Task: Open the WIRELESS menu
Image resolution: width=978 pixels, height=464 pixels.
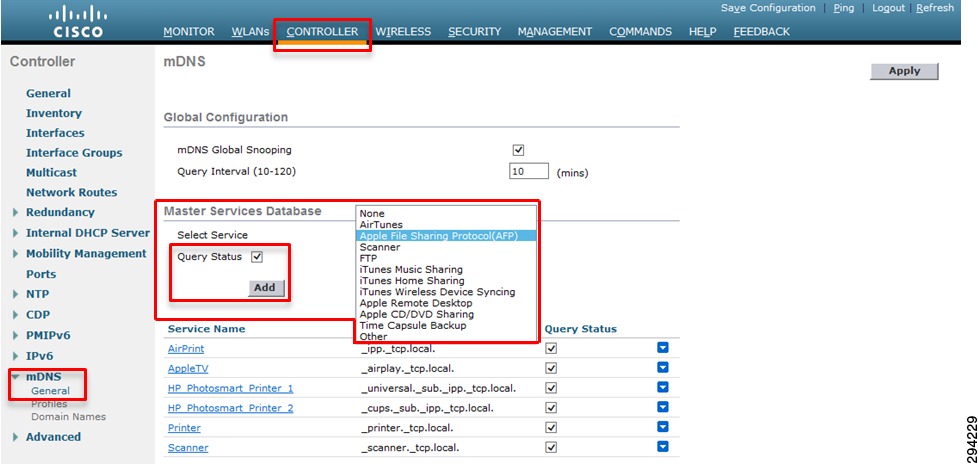Action: point(403,32)
